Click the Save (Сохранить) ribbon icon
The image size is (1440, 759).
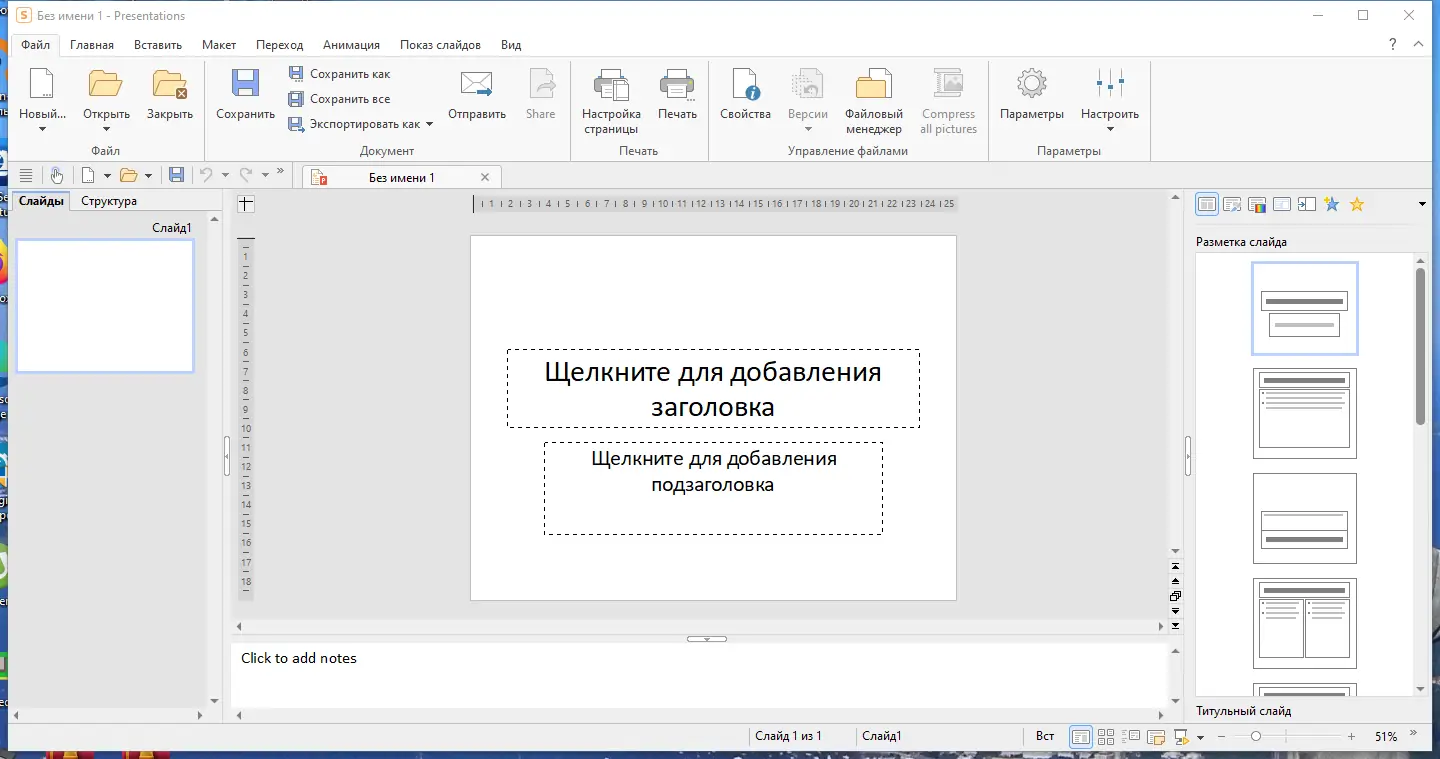tap(245, 85)
